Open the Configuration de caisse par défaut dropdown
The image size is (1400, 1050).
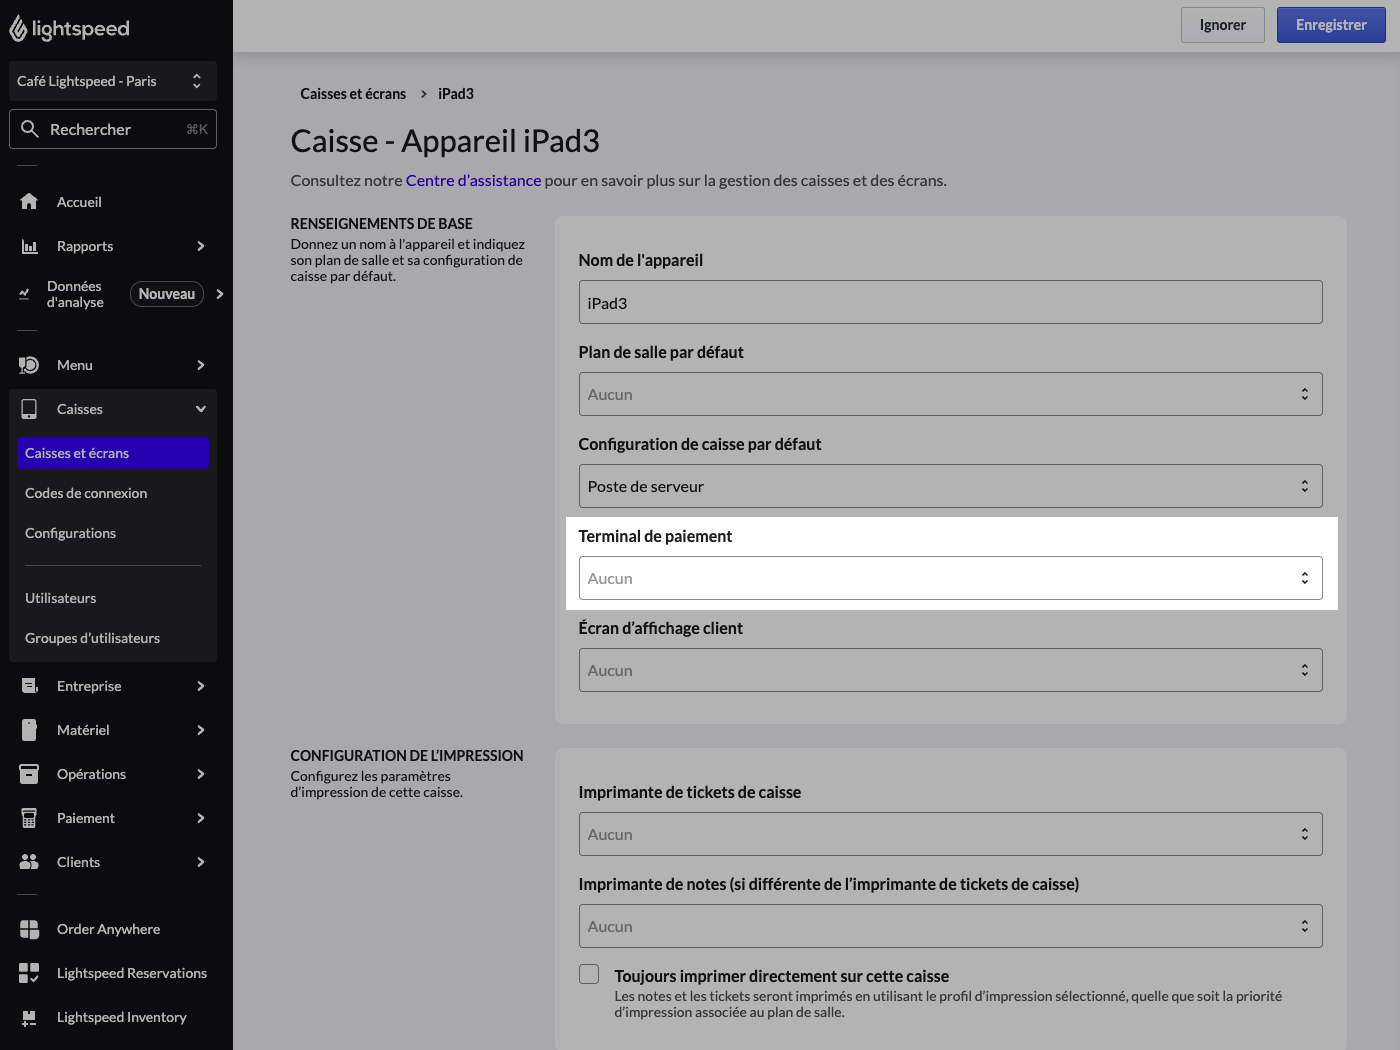click(950, 486)
